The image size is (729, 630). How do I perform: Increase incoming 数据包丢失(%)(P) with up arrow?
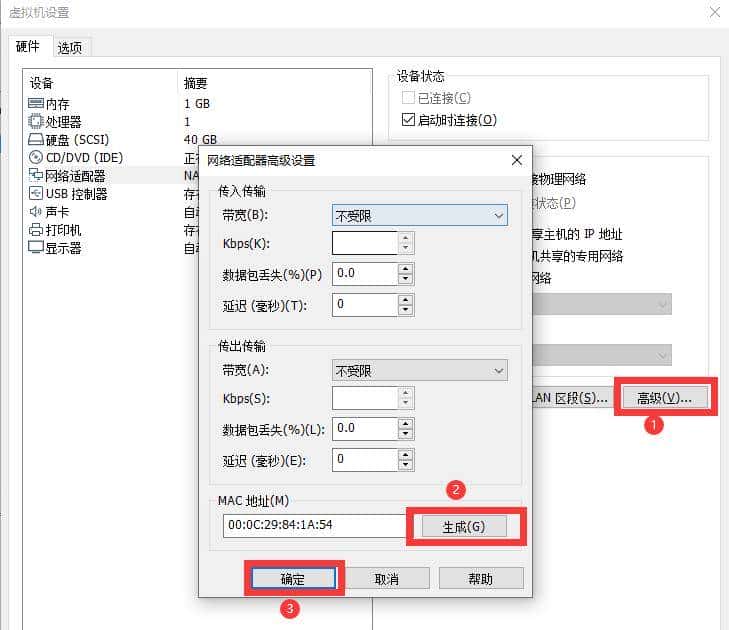pyautogui.click(x=406, y=268)
